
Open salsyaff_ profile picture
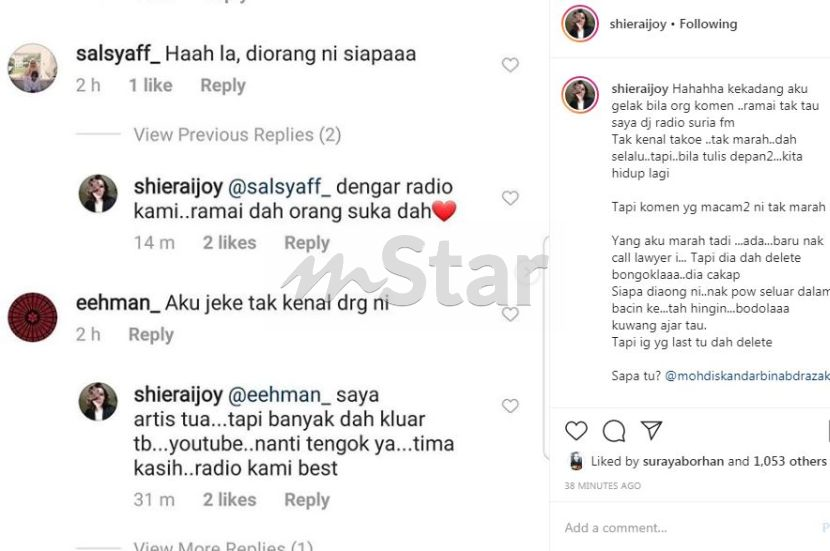pyautogui.click(x=32, y=68)
